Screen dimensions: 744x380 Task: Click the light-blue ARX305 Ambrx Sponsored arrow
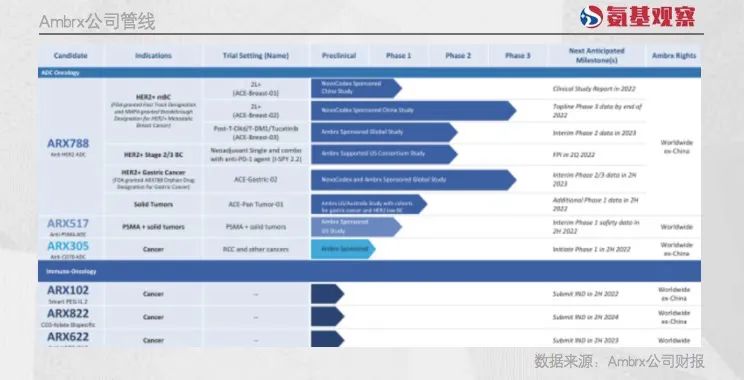(343, 249)
